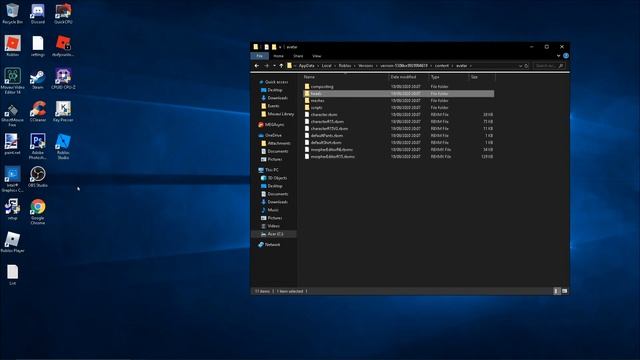Viewport: 640px width, 360px height.
Task: Open paint.net from the desktop
Action: [12, 144]
